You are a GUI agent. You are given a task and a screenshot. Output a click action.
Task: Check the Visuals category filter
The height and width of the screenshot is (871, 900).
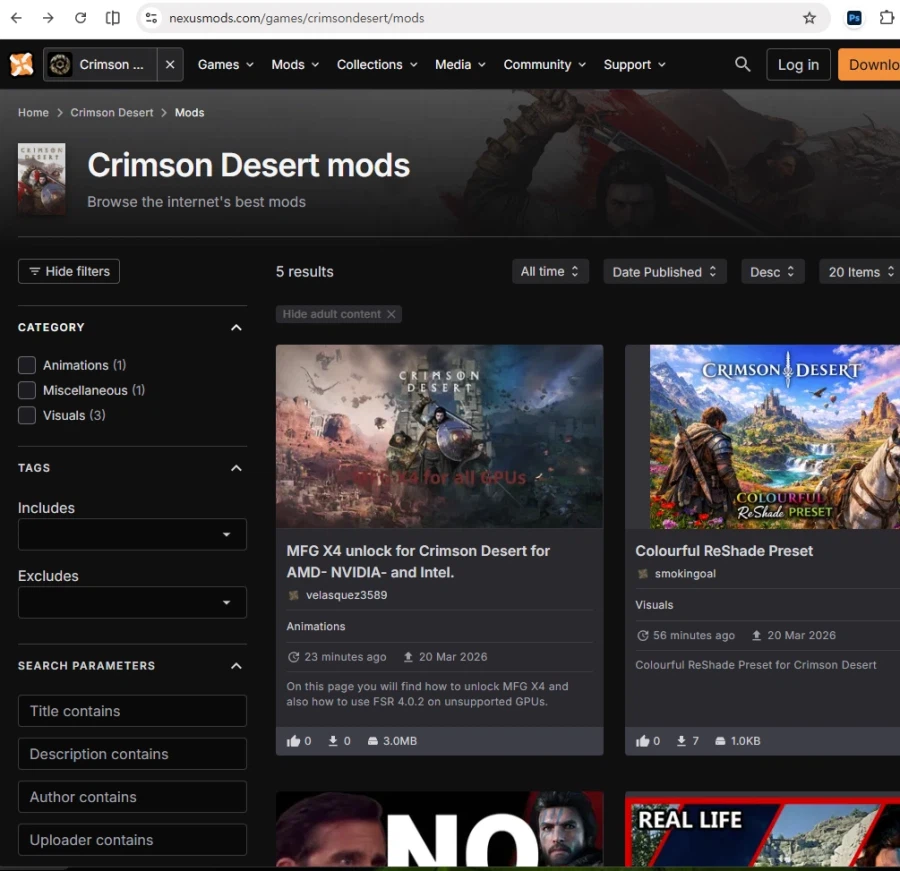[27, 415]
